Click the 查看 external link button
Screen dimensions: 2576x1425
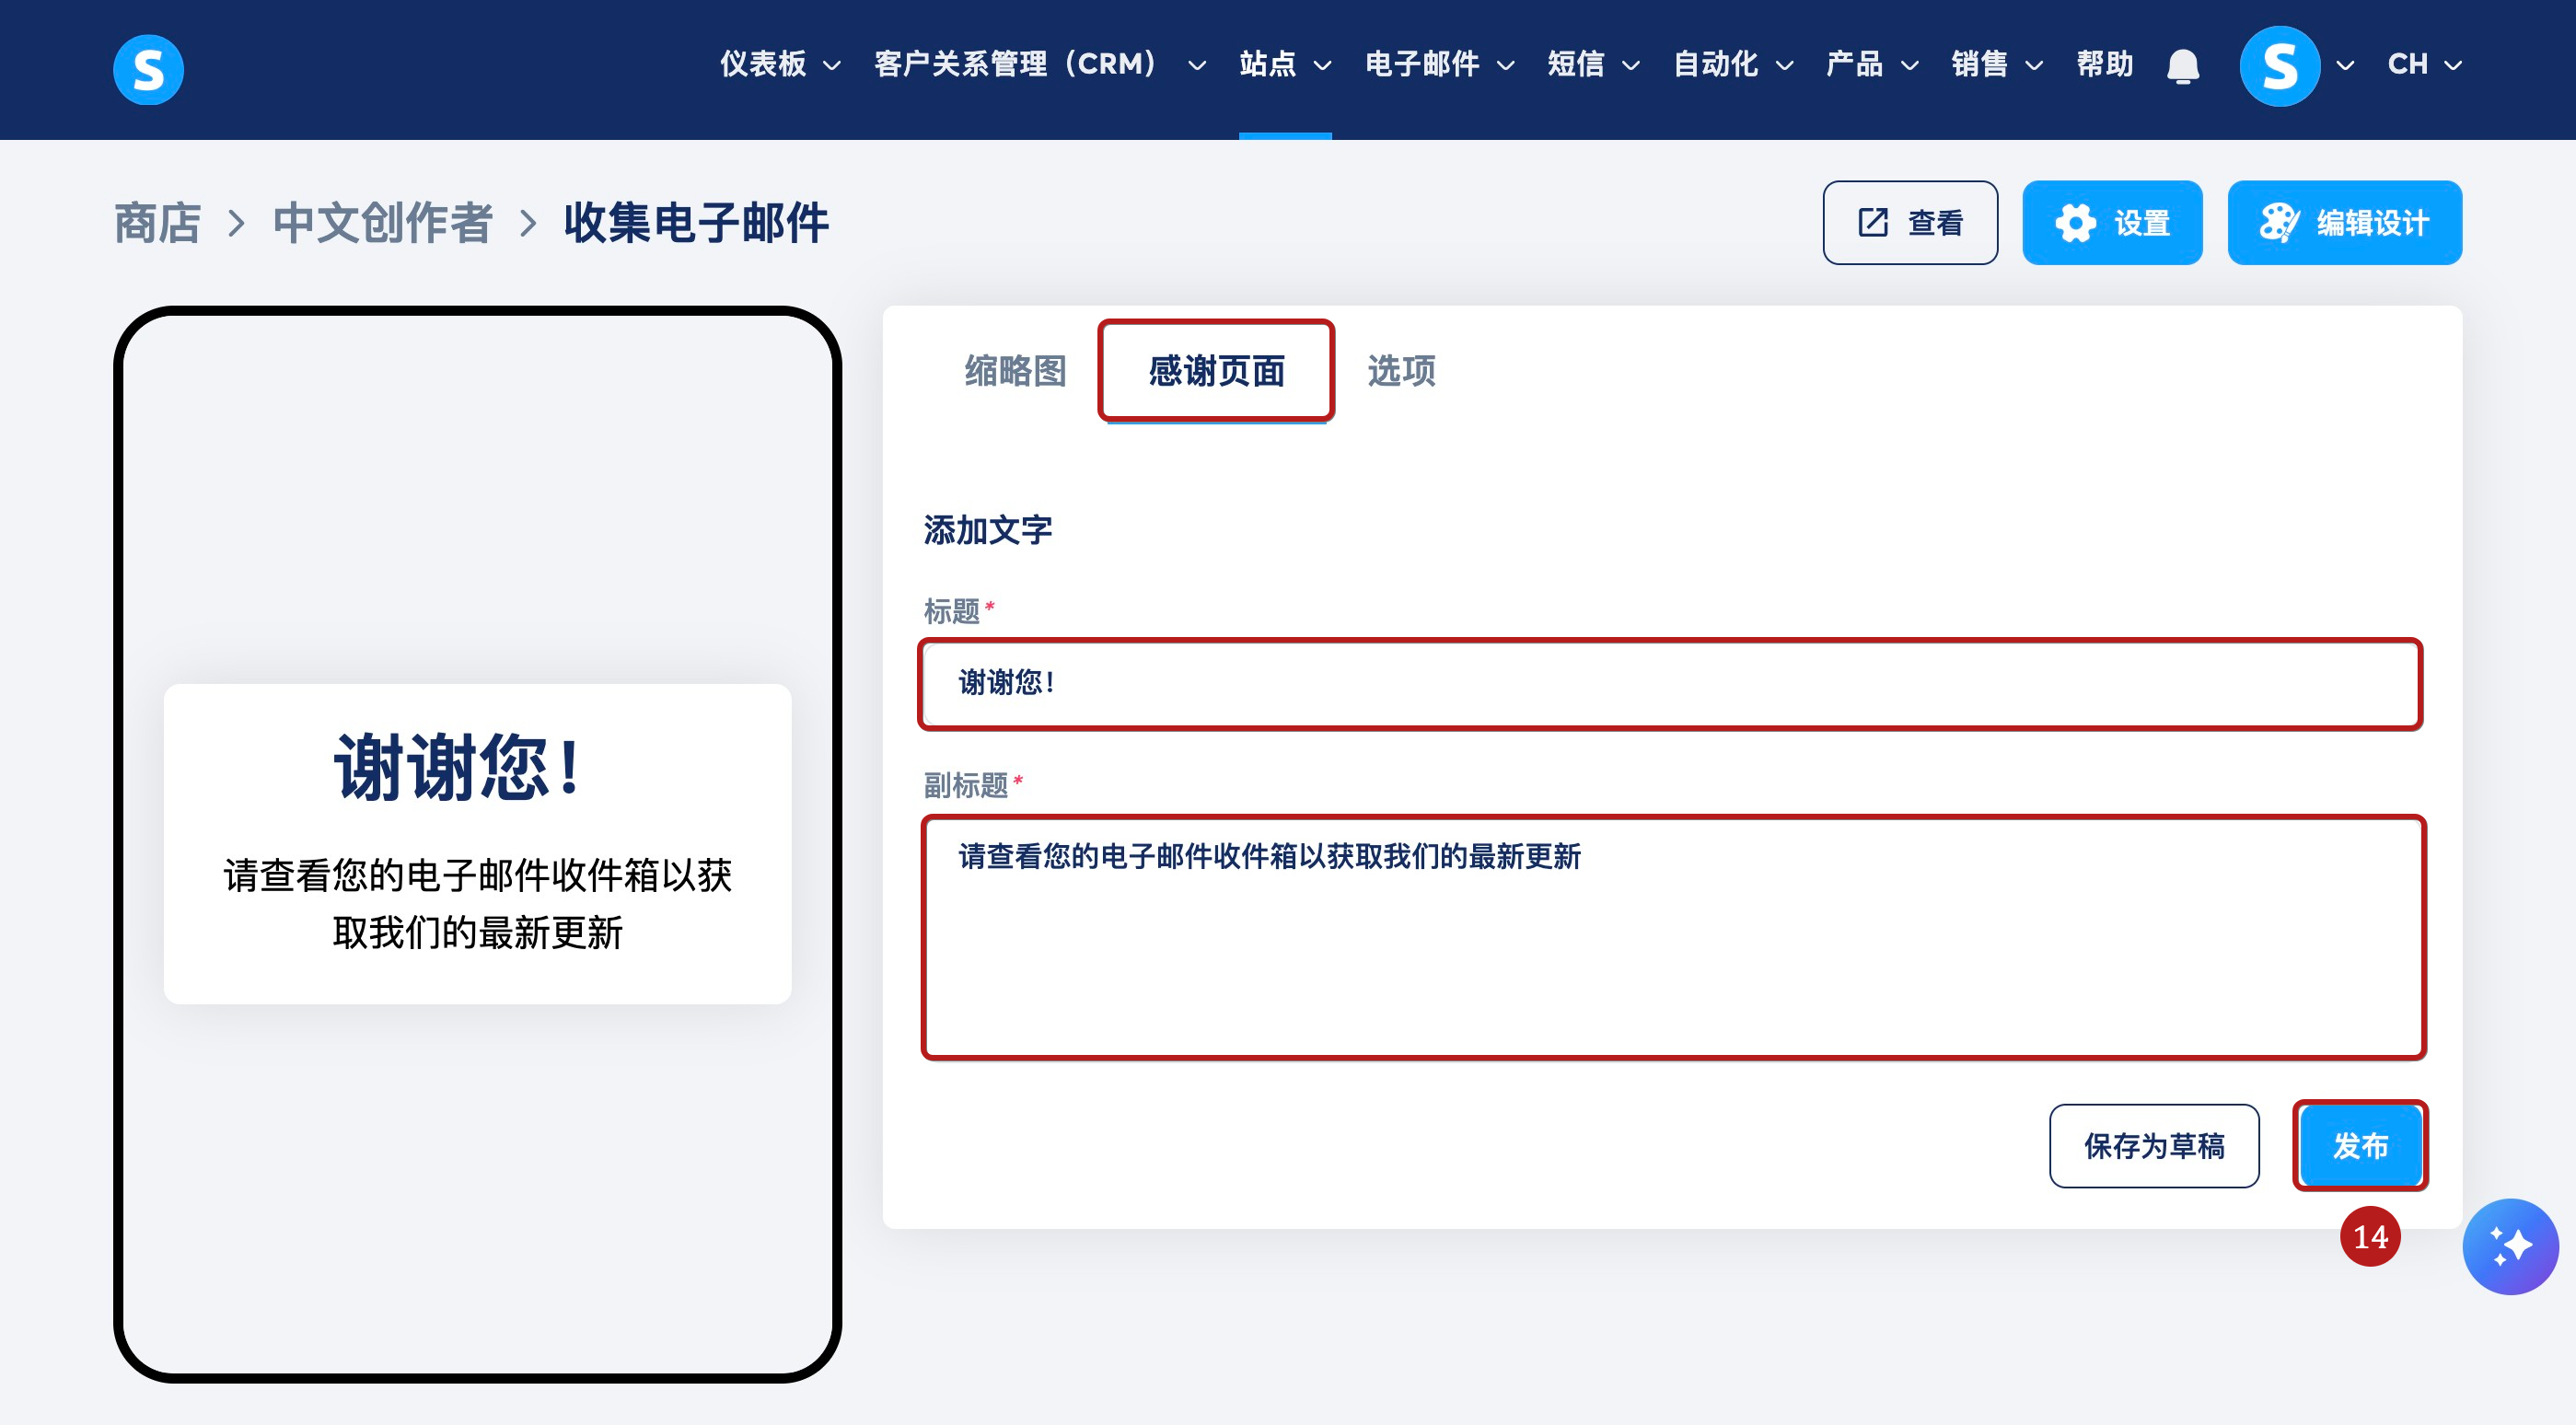pos(1909,222)
